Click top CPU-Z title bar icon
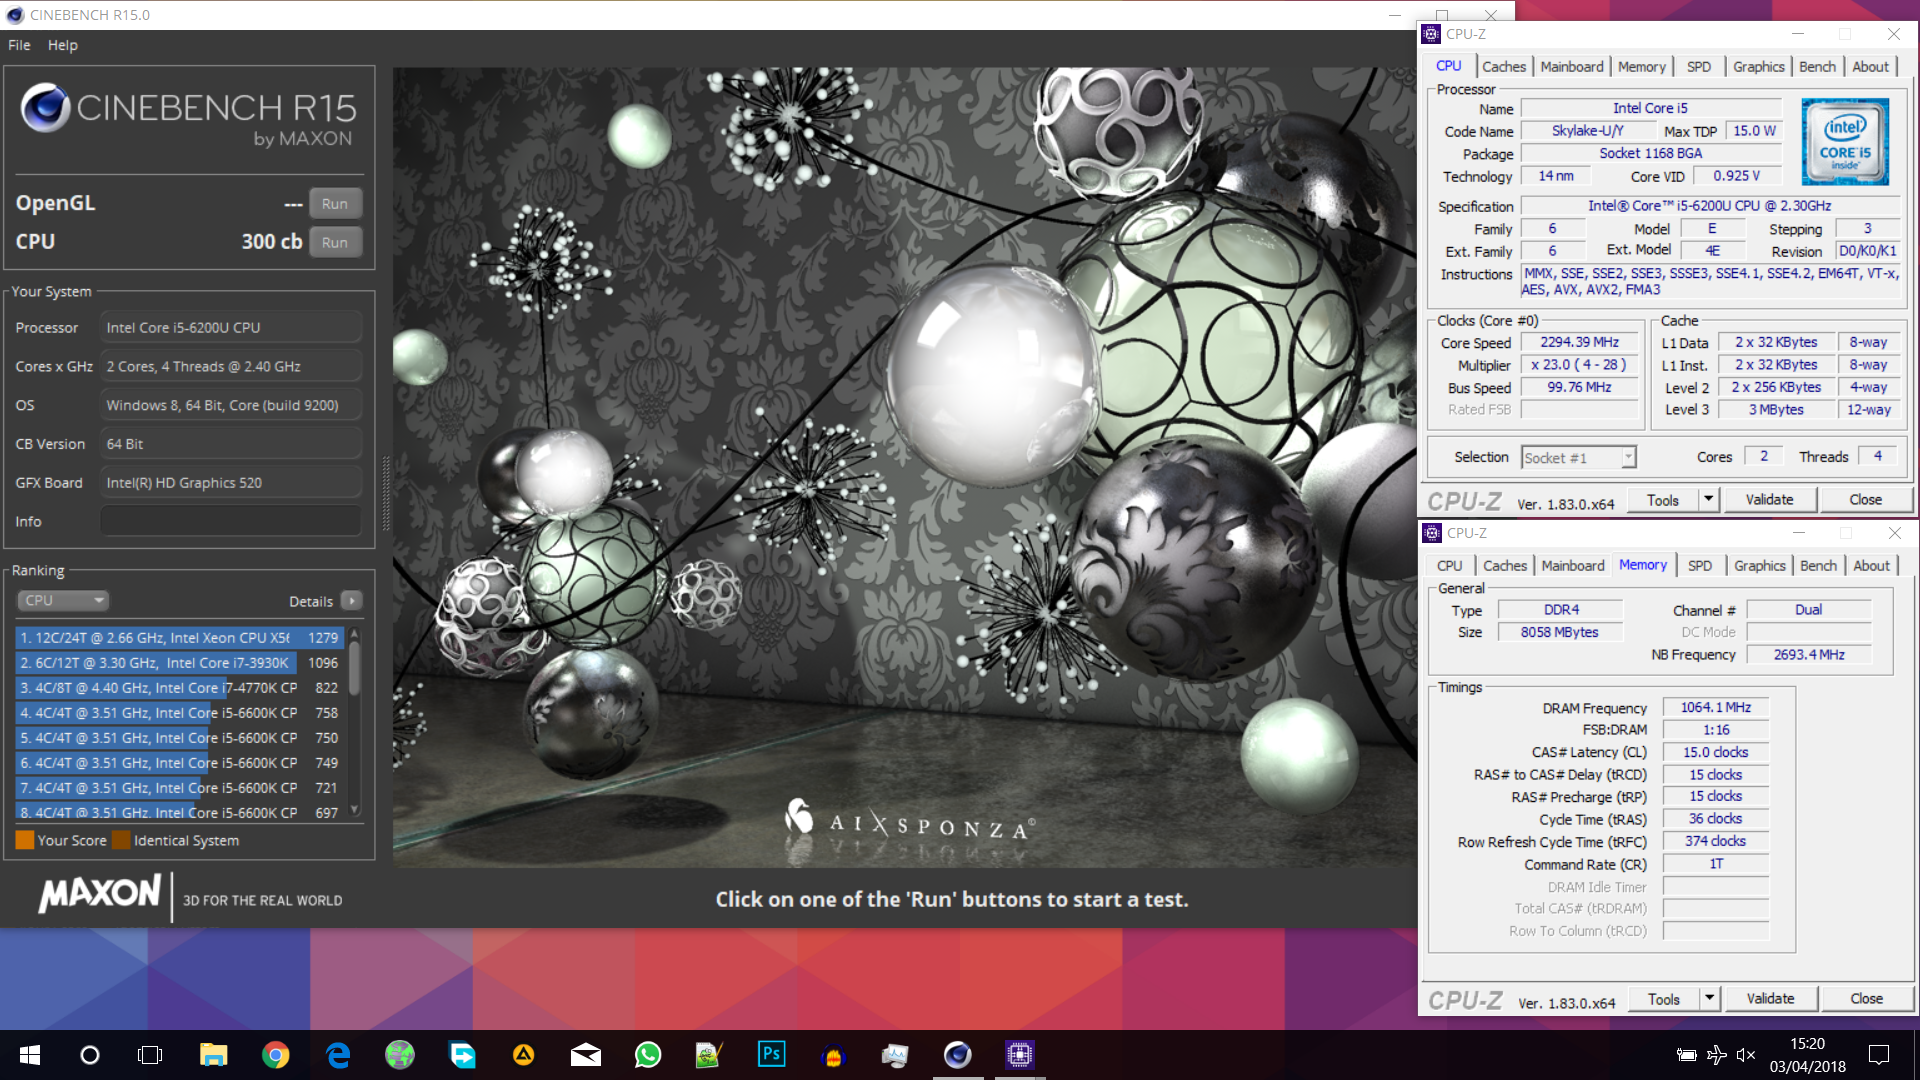Screen dimensions: 1920x1080 coord(1432,34)
